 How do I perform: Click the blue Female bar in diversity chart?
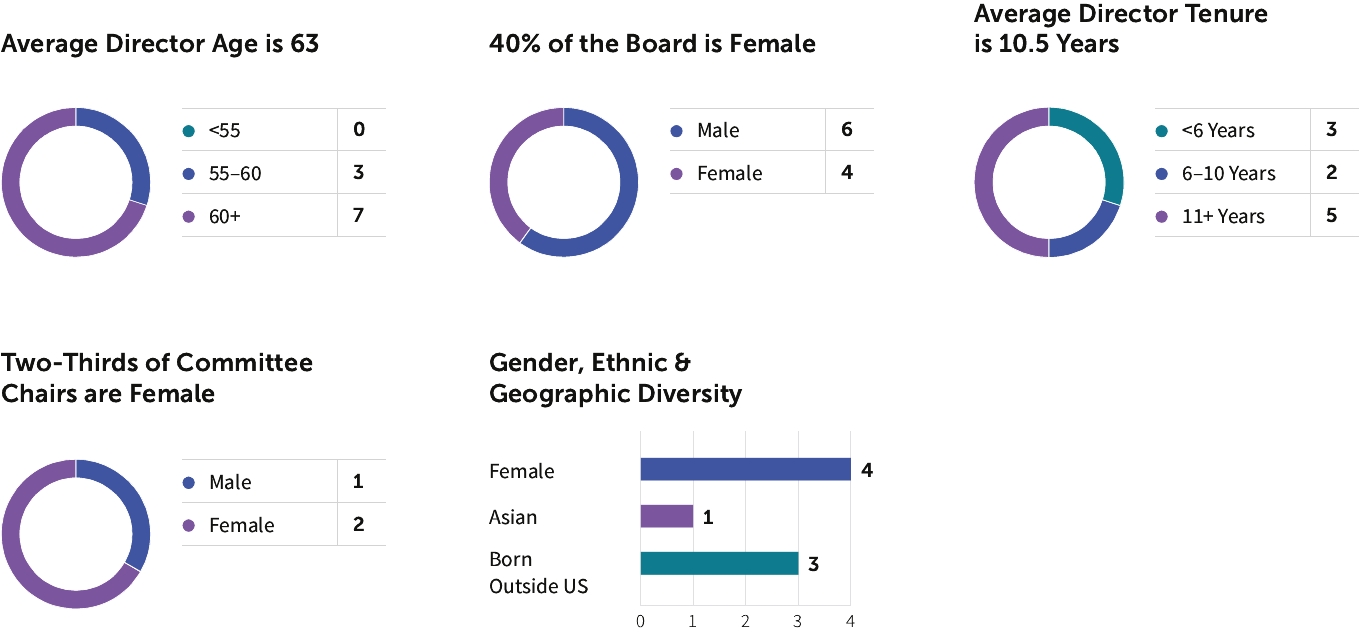click(745, 470)
